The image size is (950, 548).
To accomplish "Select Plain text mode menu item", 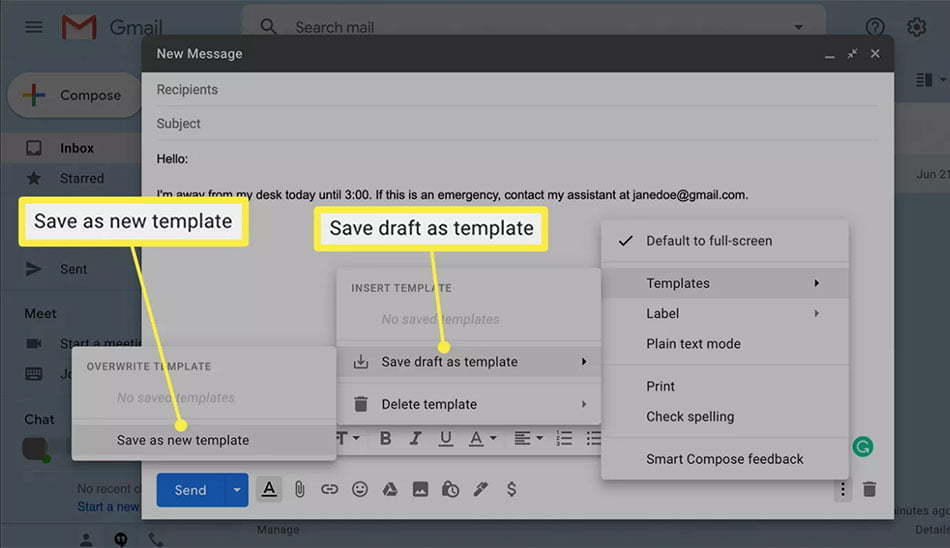I will 693,344.
